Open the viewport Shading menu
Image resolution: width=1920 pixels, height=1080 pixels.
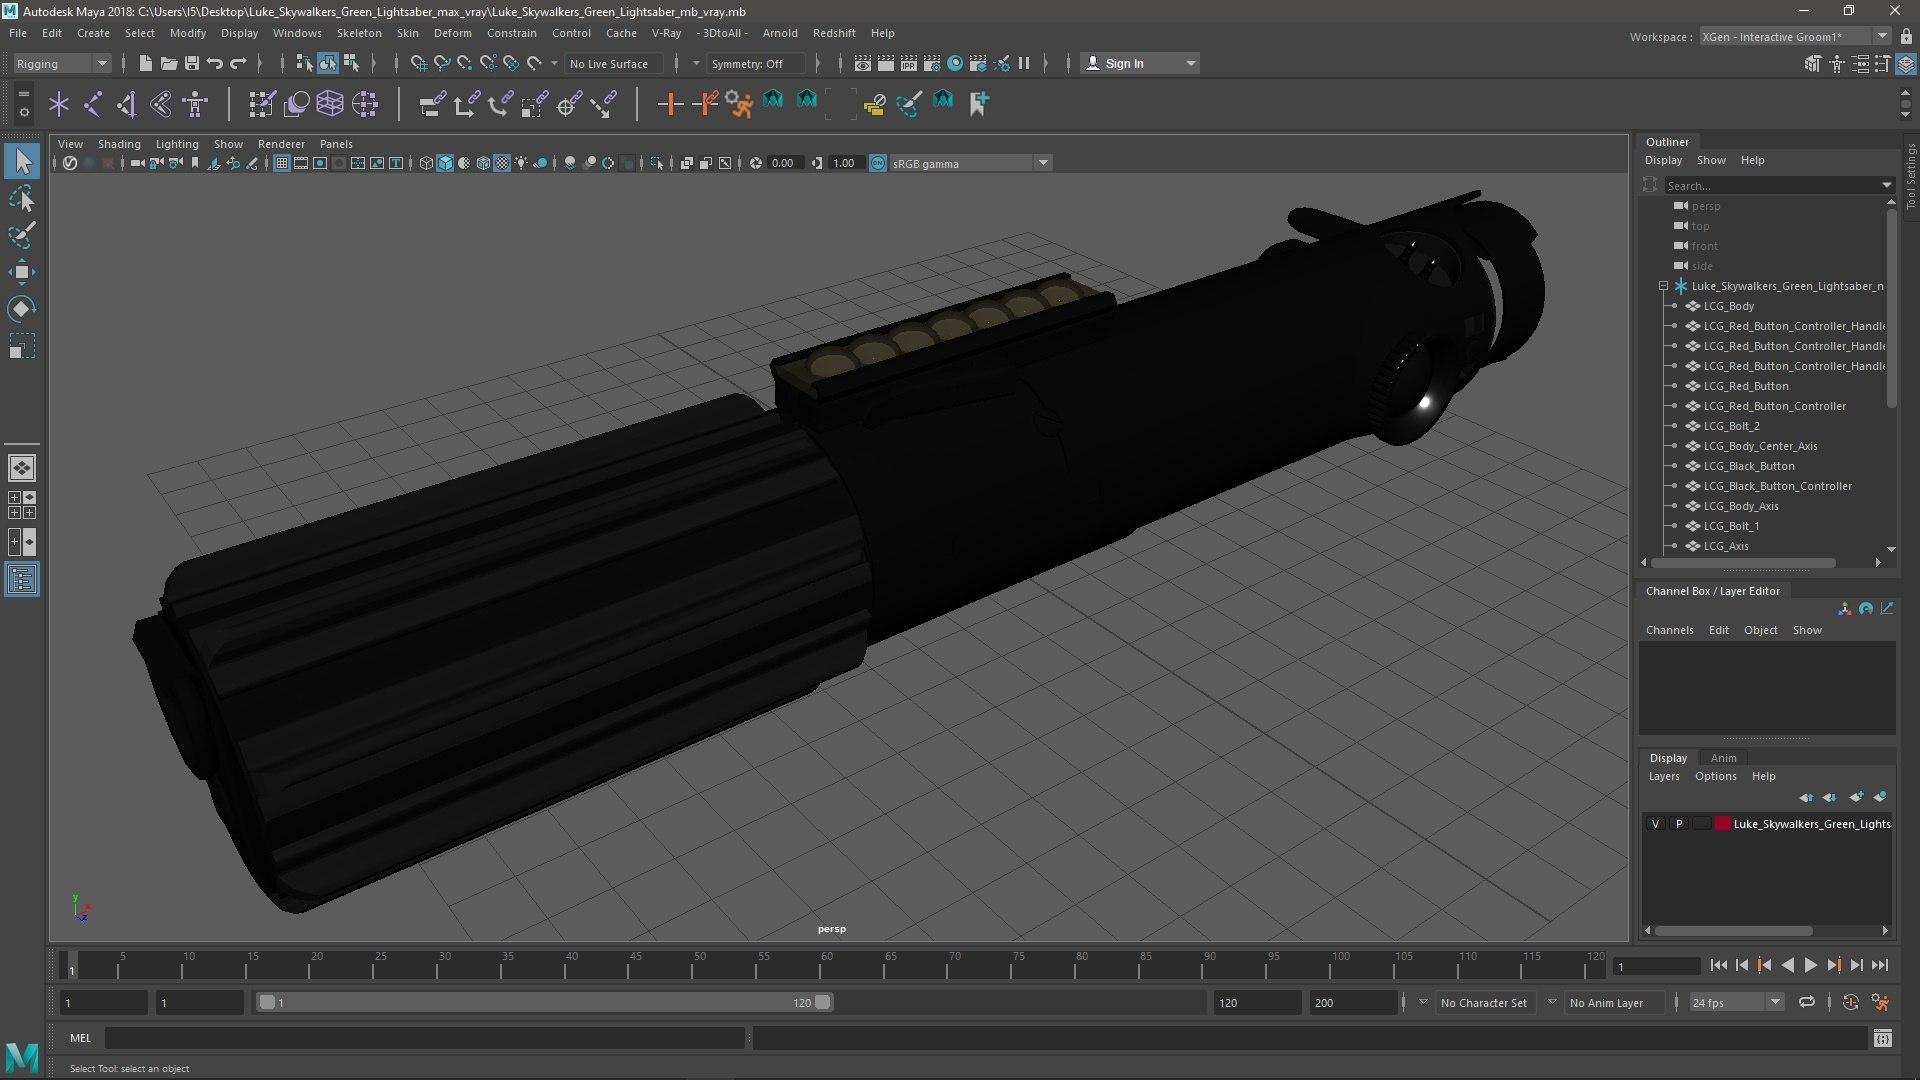(119, 144)
